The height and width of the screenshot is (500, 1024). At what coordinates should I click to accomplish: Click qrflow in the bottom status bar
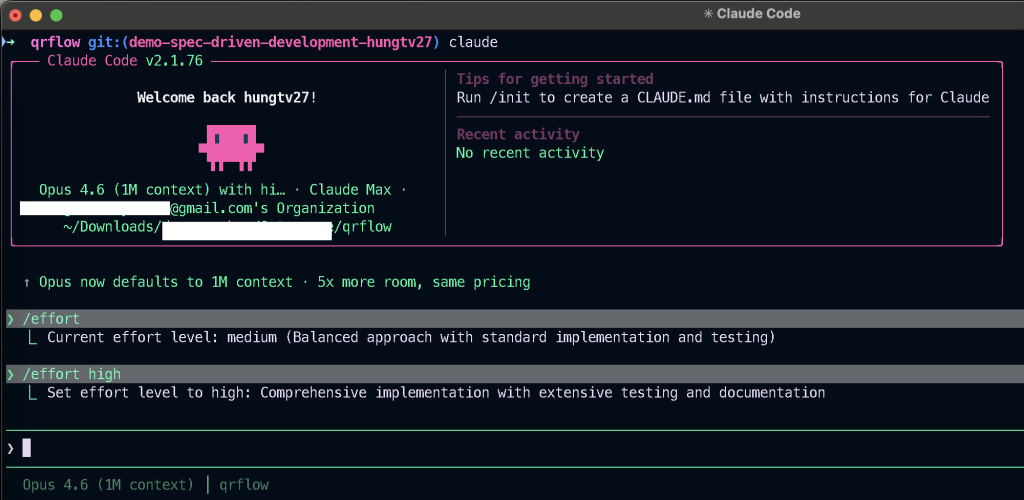(x=244, y=484)
